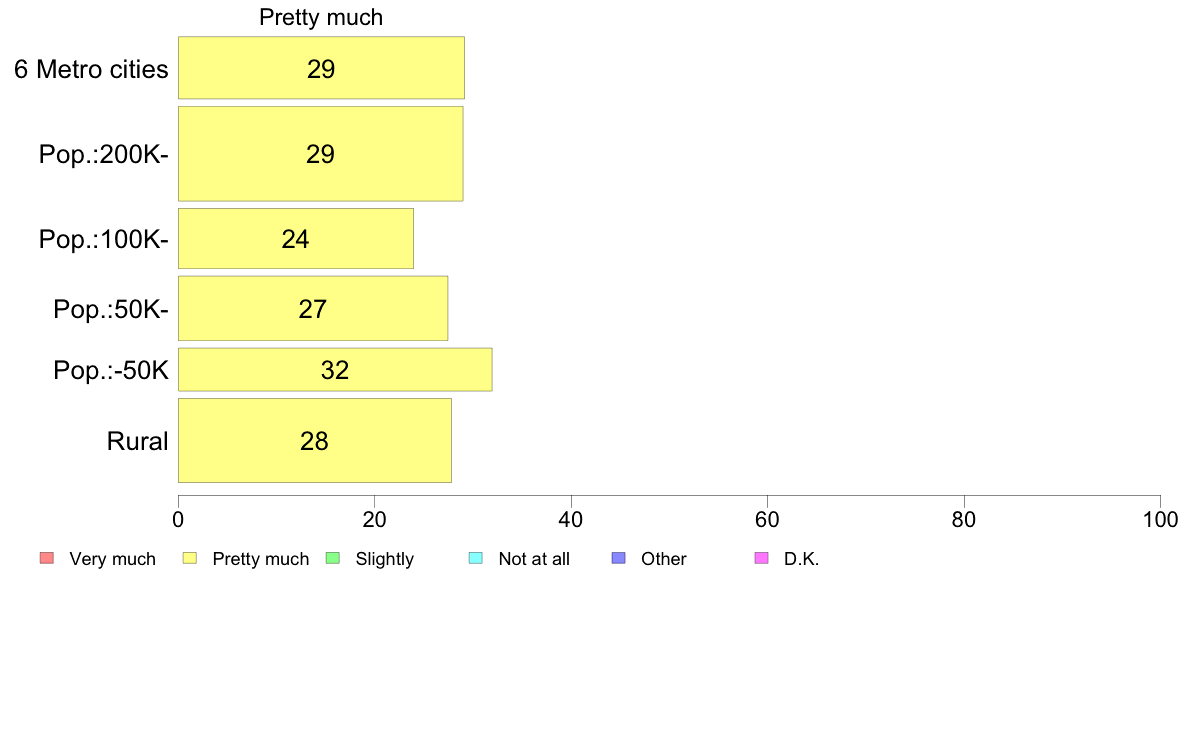
Task: Click the Pop.:-50K row label
Action: pos(111,371)
